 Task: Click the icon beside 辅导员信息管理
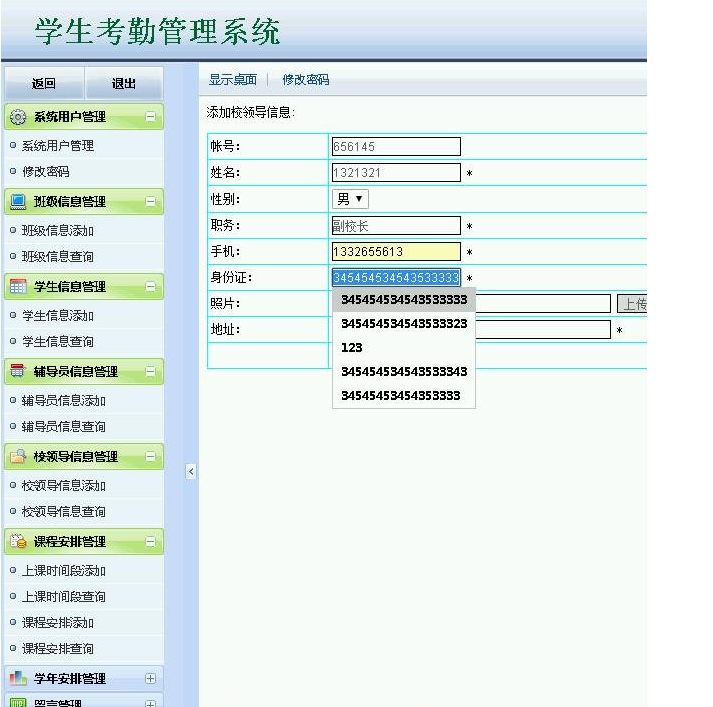coord(18,371)
